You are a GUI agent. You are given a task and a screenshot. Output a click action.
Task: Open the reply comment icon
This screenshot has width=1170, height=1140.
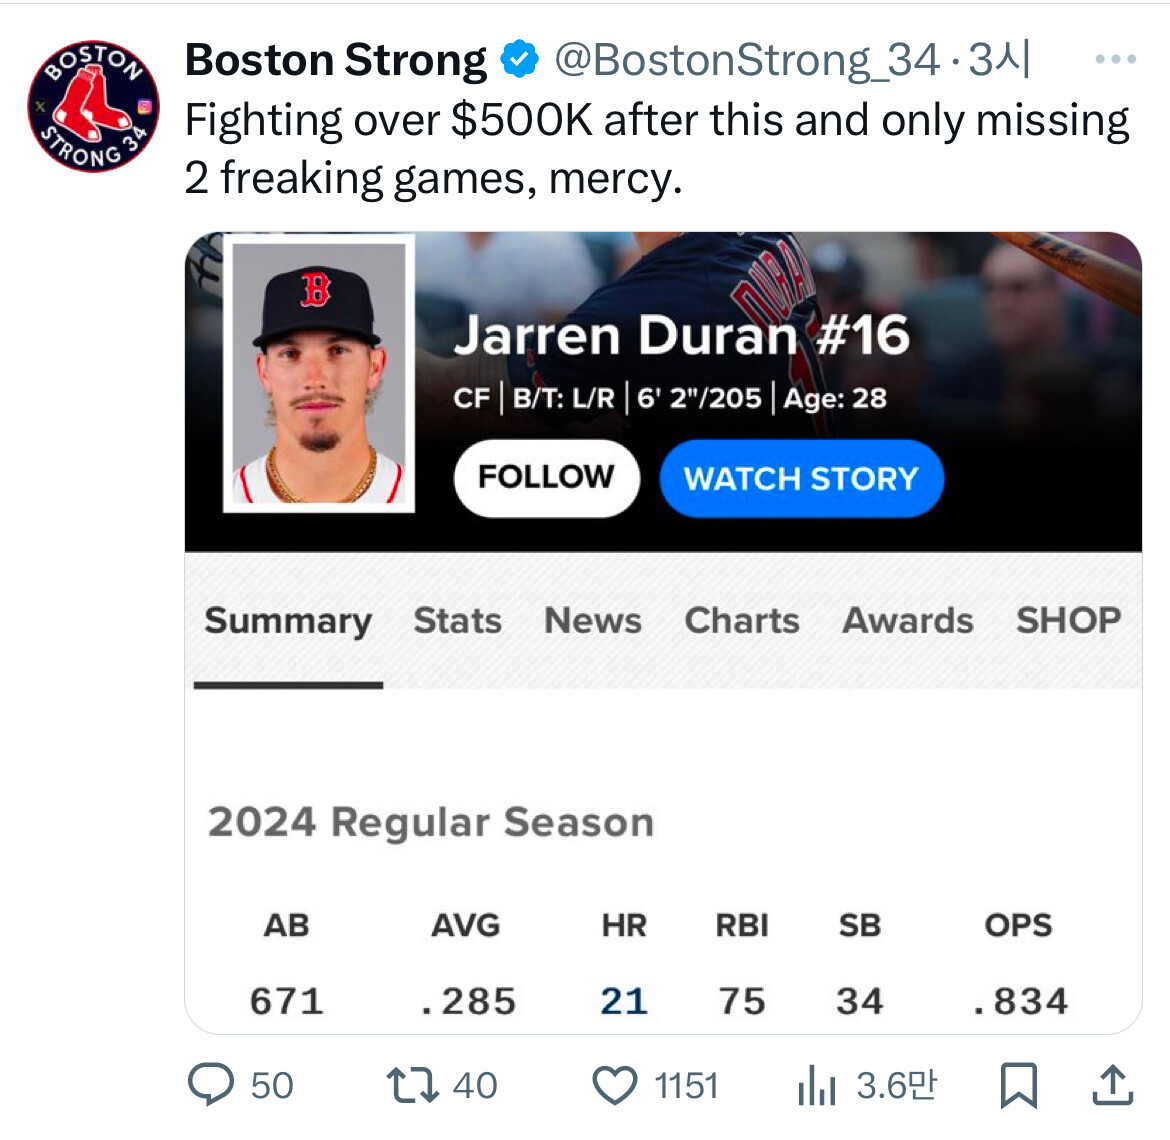click(211, 1085)
